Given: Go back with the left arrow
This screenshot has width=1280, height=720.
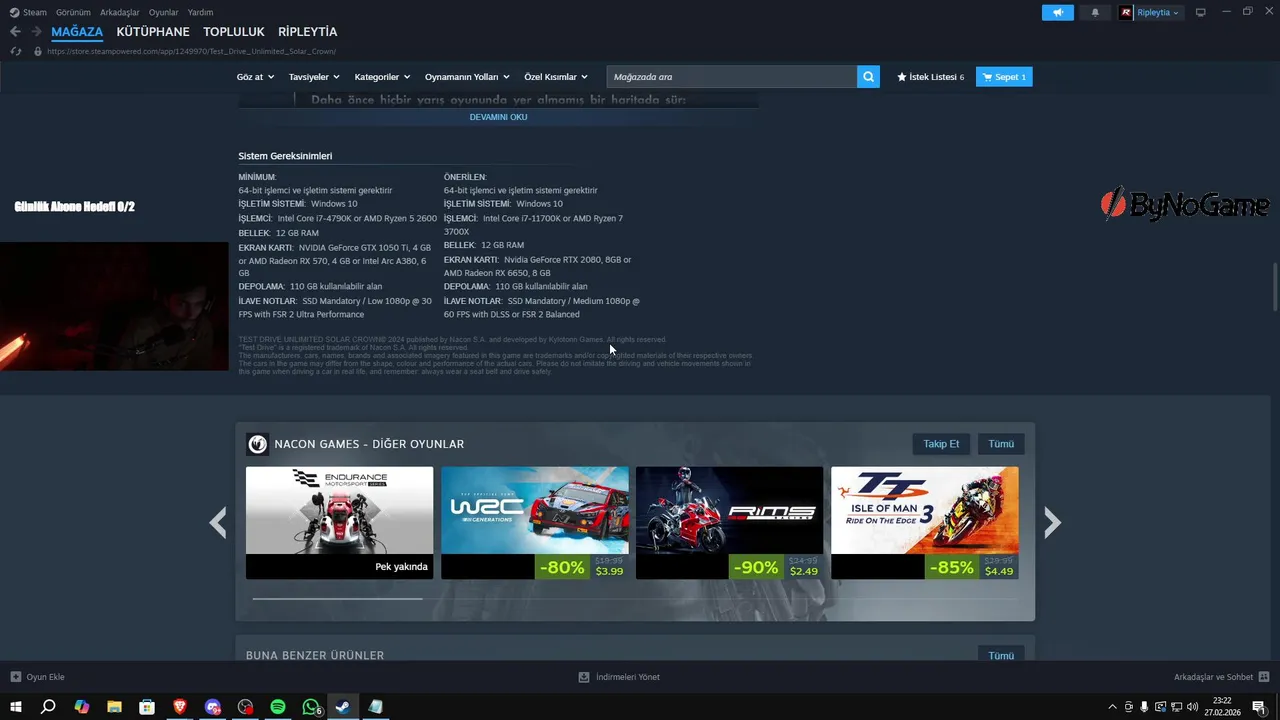Looking at the screenshot, I should tap(15, 32).
